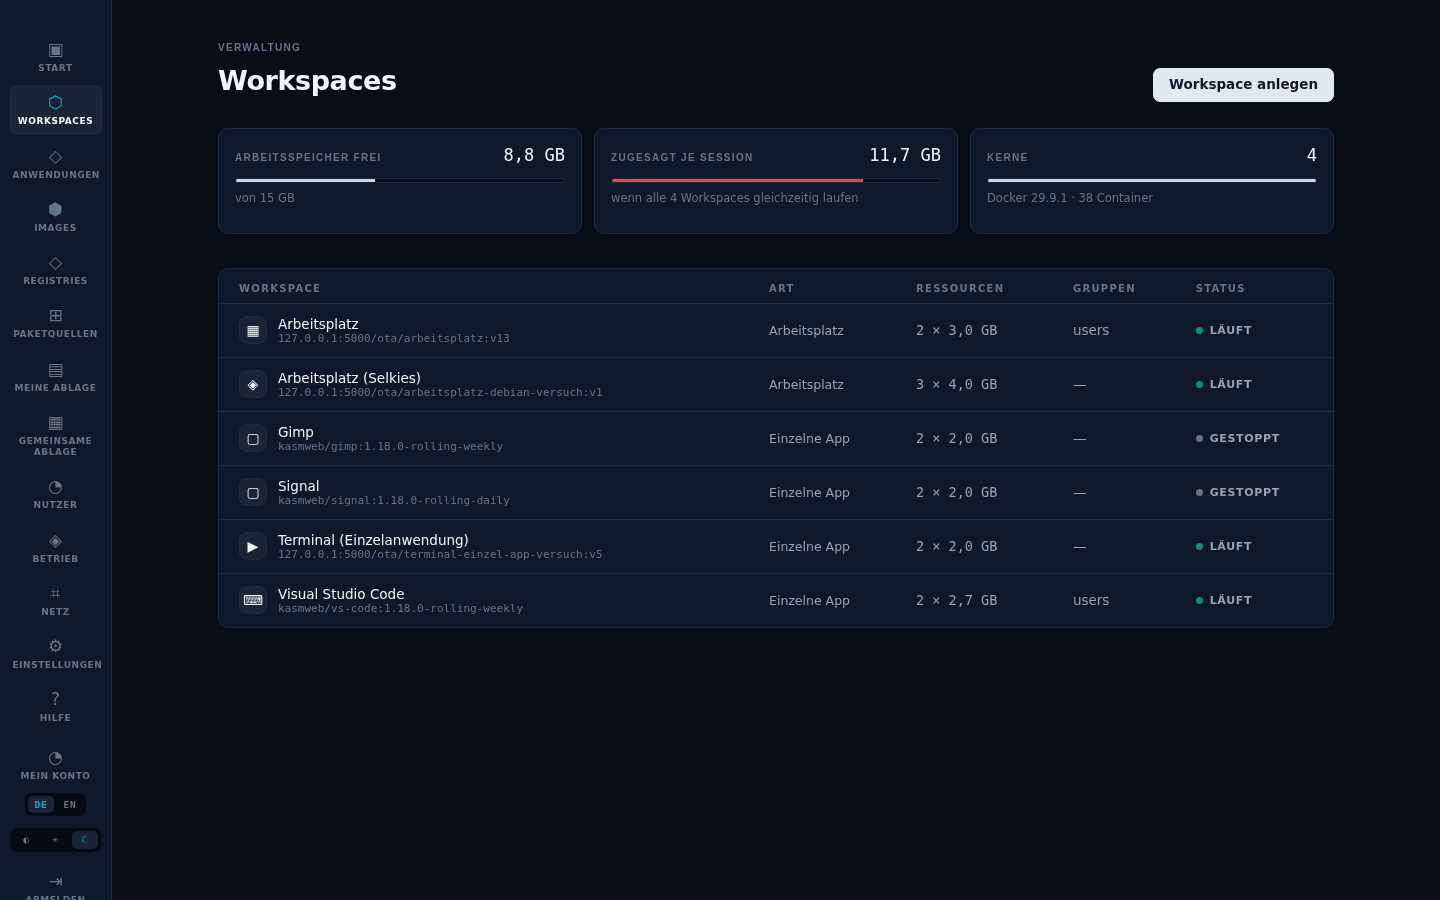Open Paketquellen in the sidebar
Image resolution: width=1440 pixels, height=900 pixels.
click(x=55, y=323)
